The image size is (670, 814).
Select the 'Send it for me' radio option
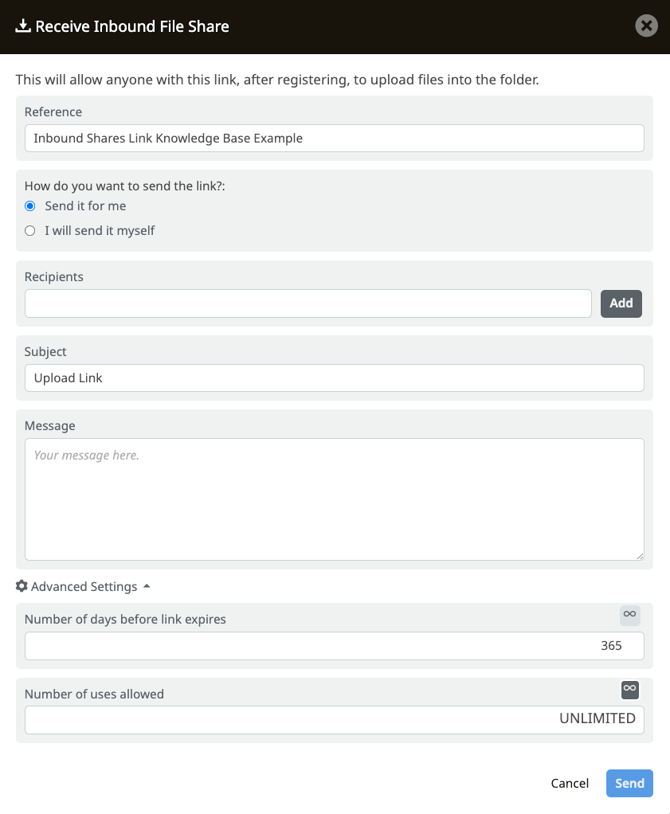(x=30, y=206)
